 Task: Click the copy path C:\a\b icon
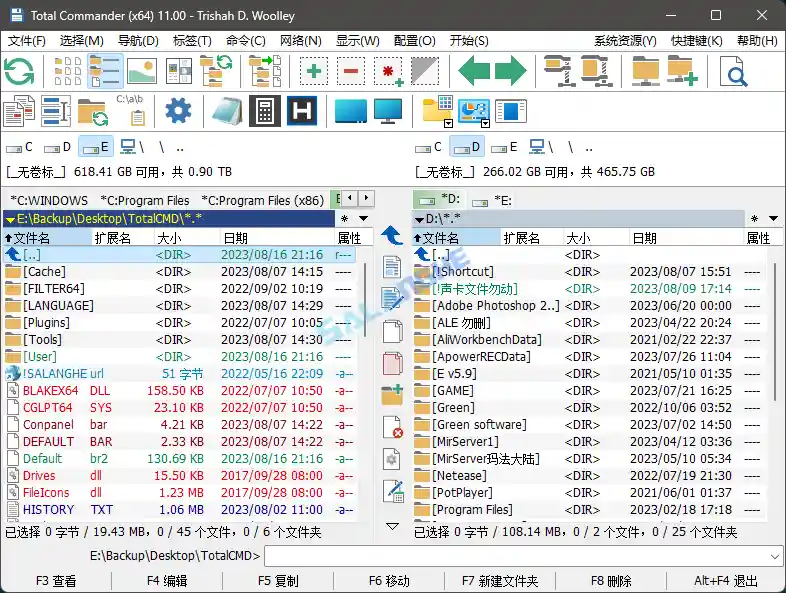(x=130, y=109)
